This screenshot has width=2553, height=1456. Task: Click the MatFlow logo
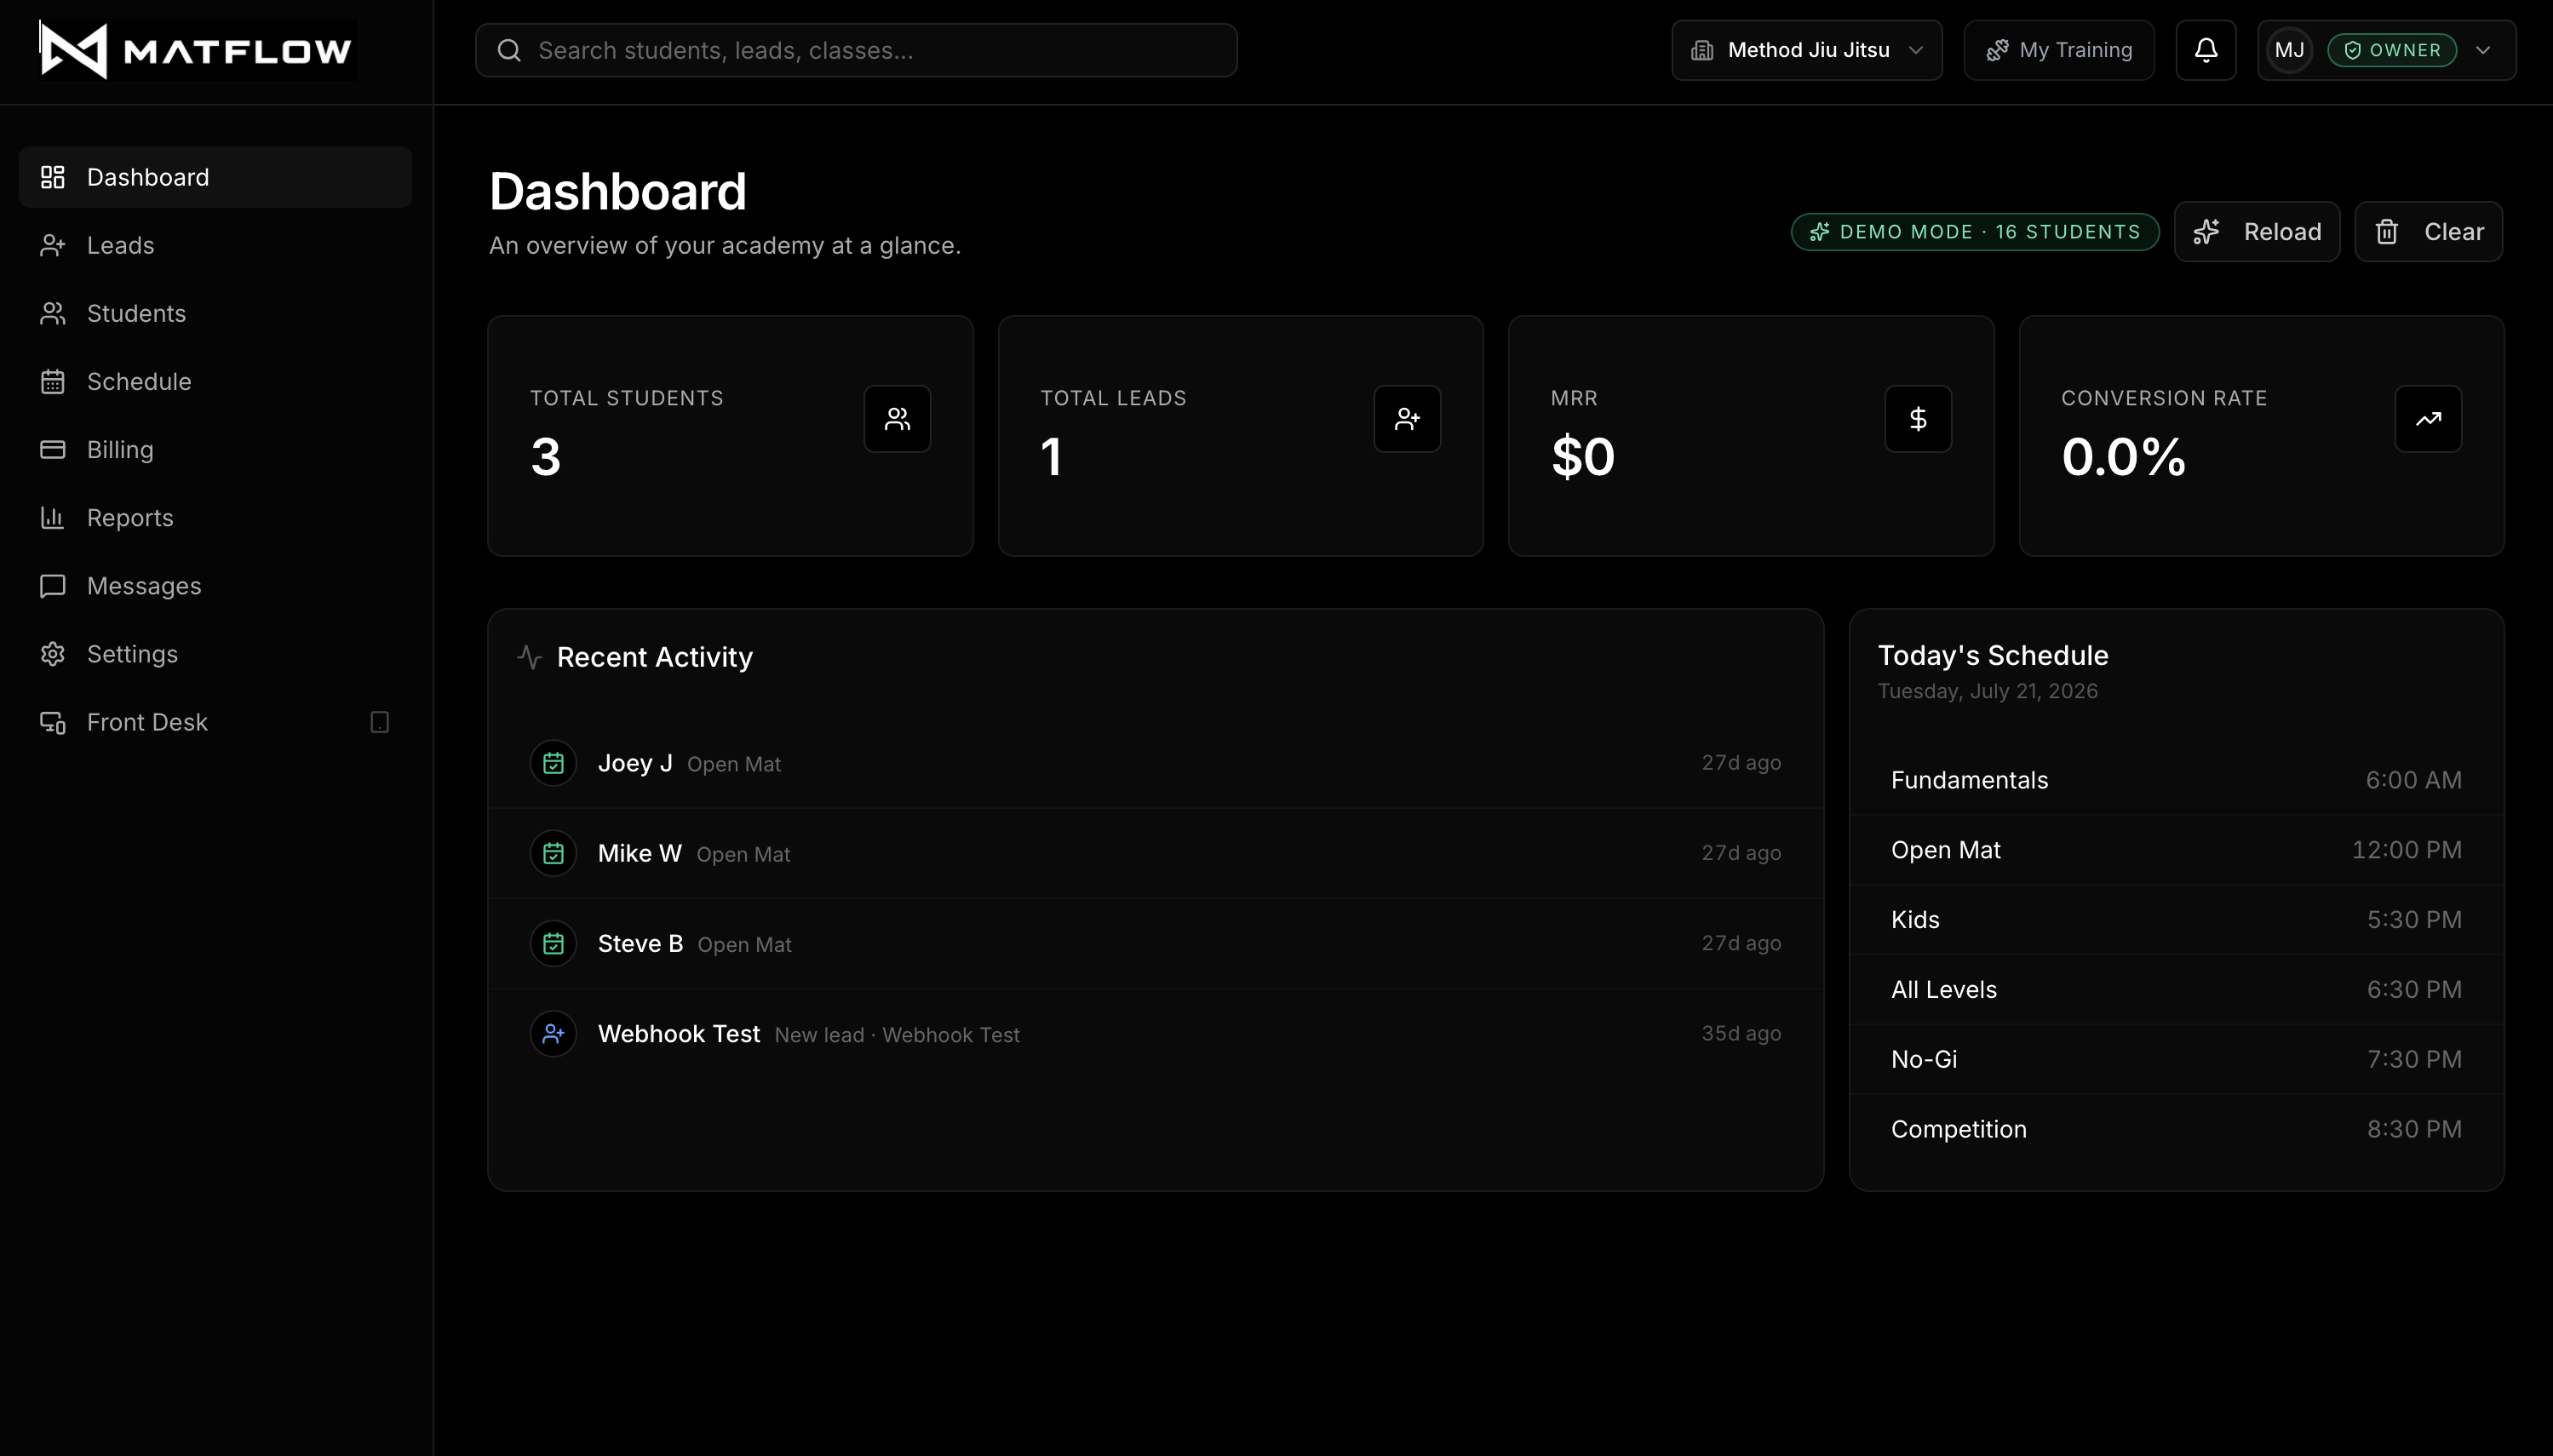point(197,50)
